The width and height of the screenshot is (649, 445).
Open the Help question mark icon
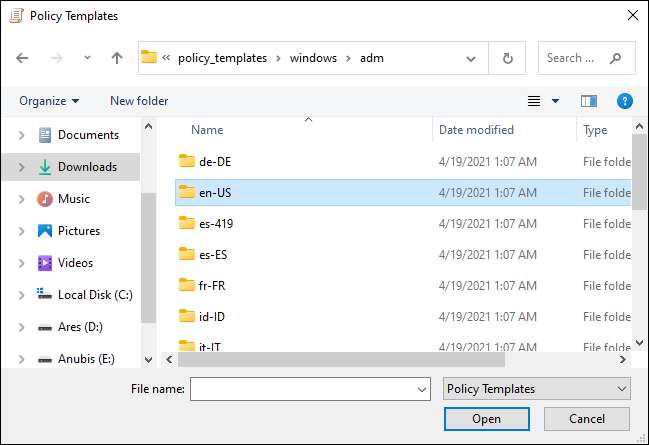click(x=625, y=101)
